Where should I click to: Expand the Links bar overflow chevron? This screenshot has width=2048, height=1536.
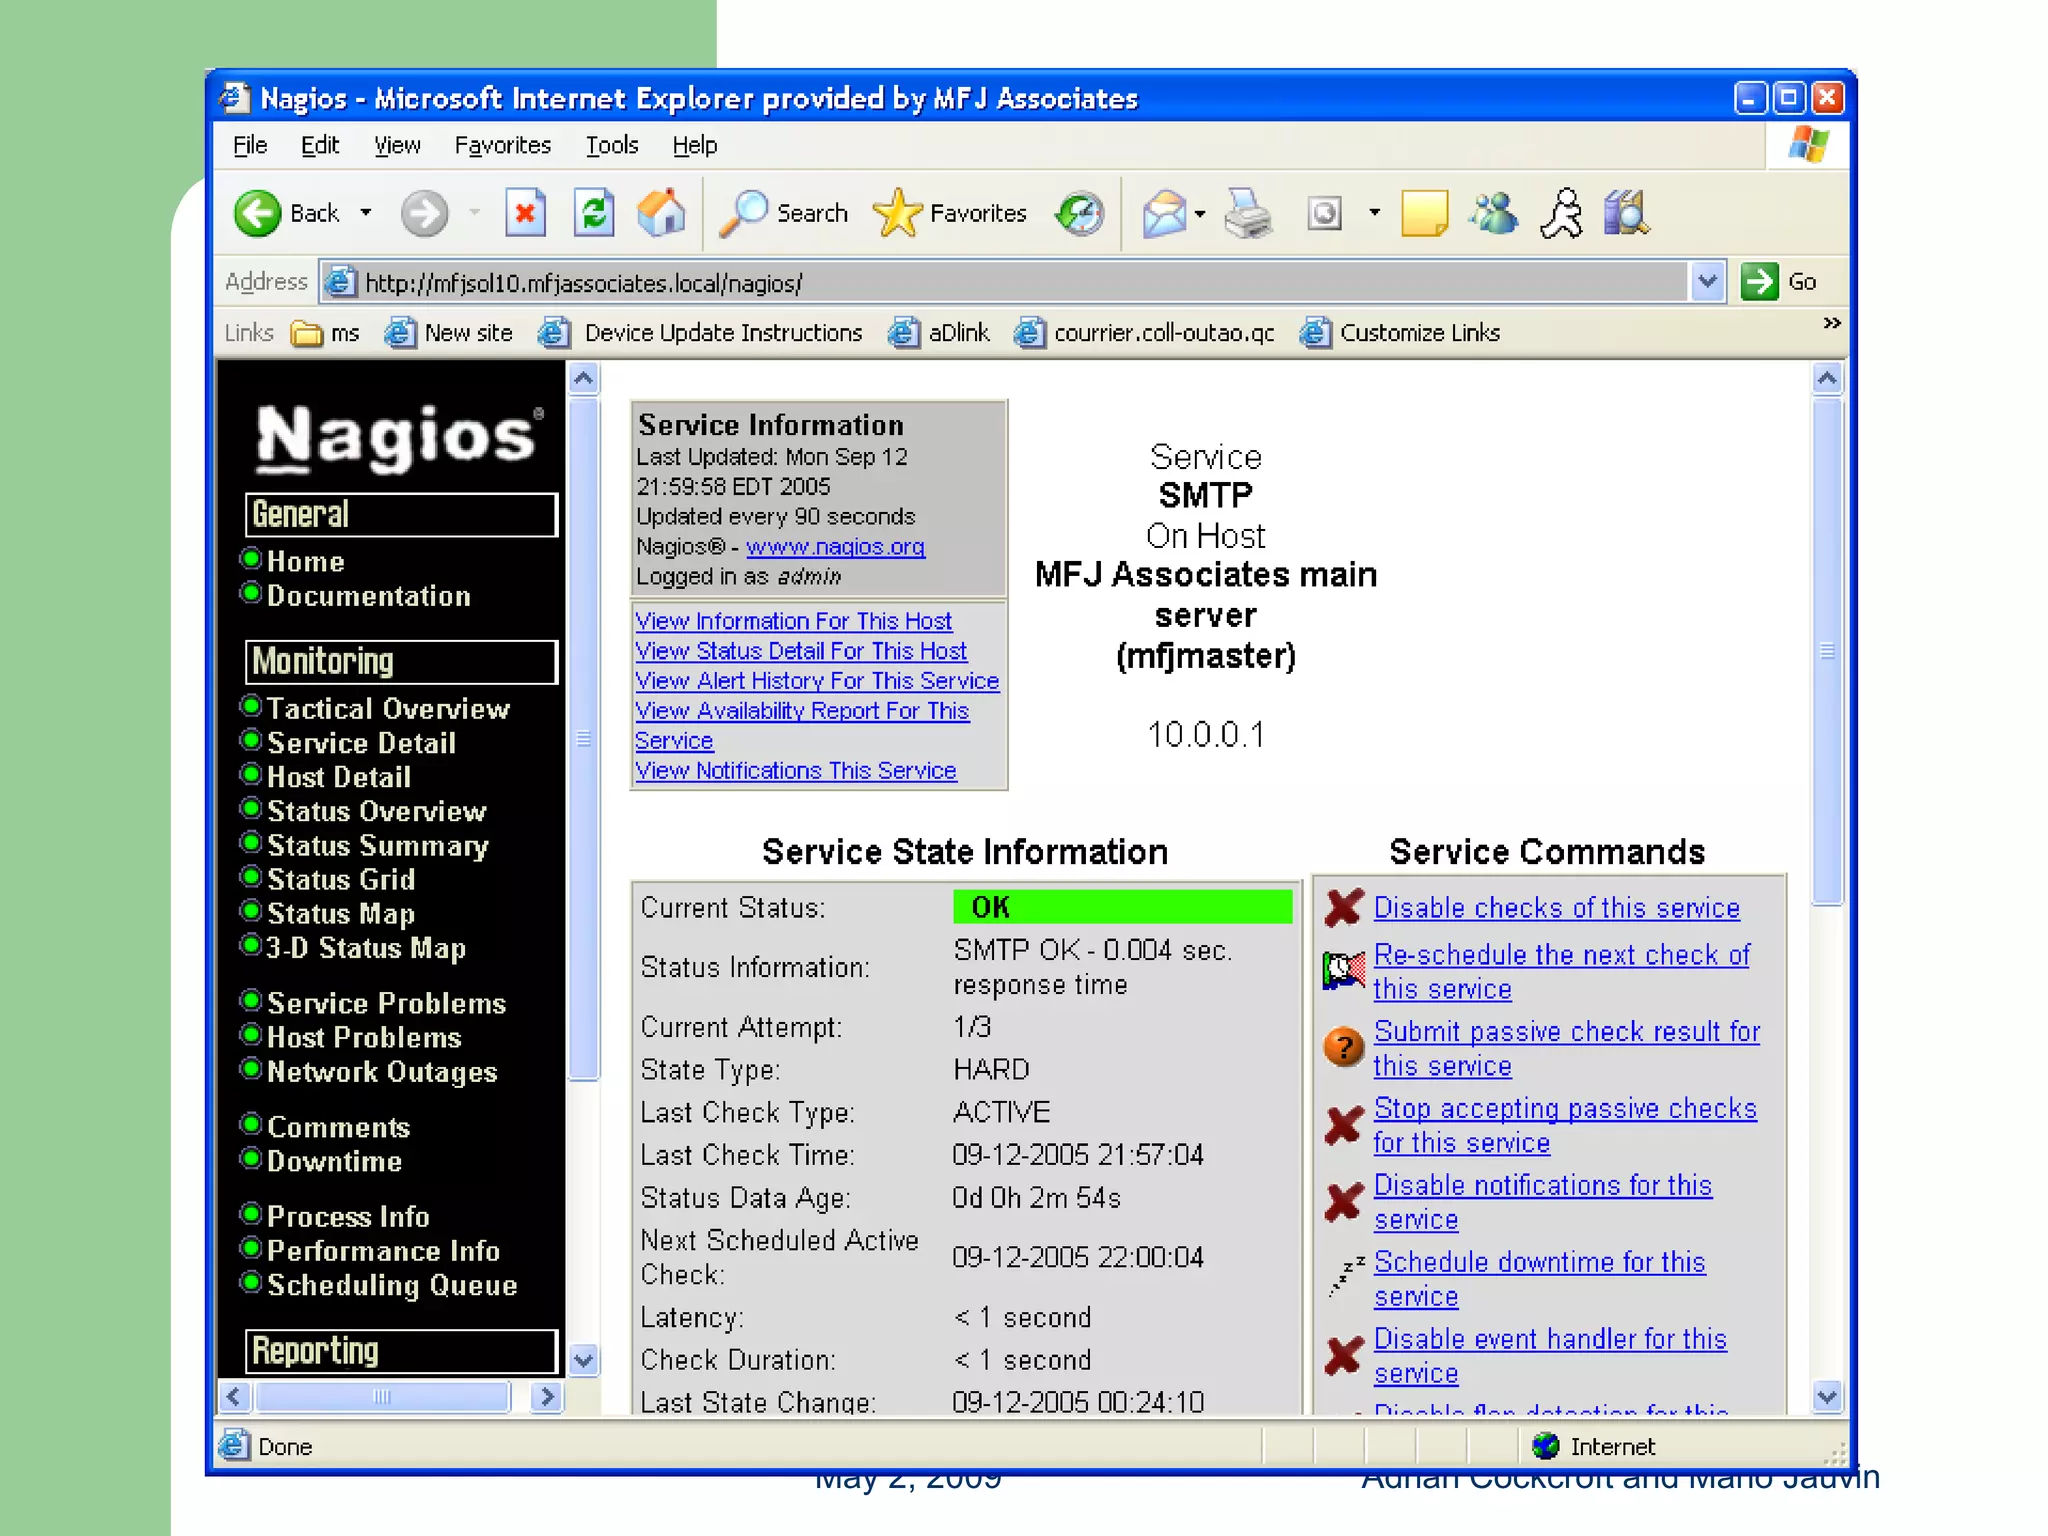coord(1832,323)
